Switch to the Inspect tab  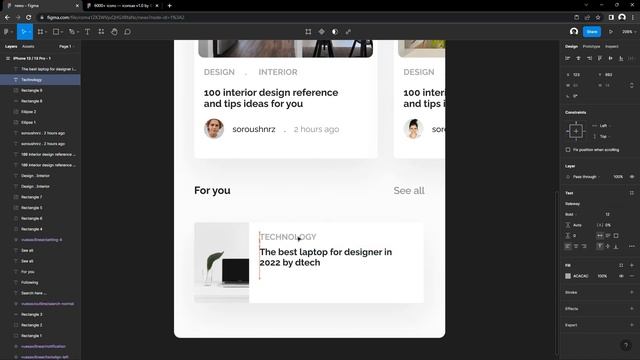pyautogui.click(x=612, y=47)
